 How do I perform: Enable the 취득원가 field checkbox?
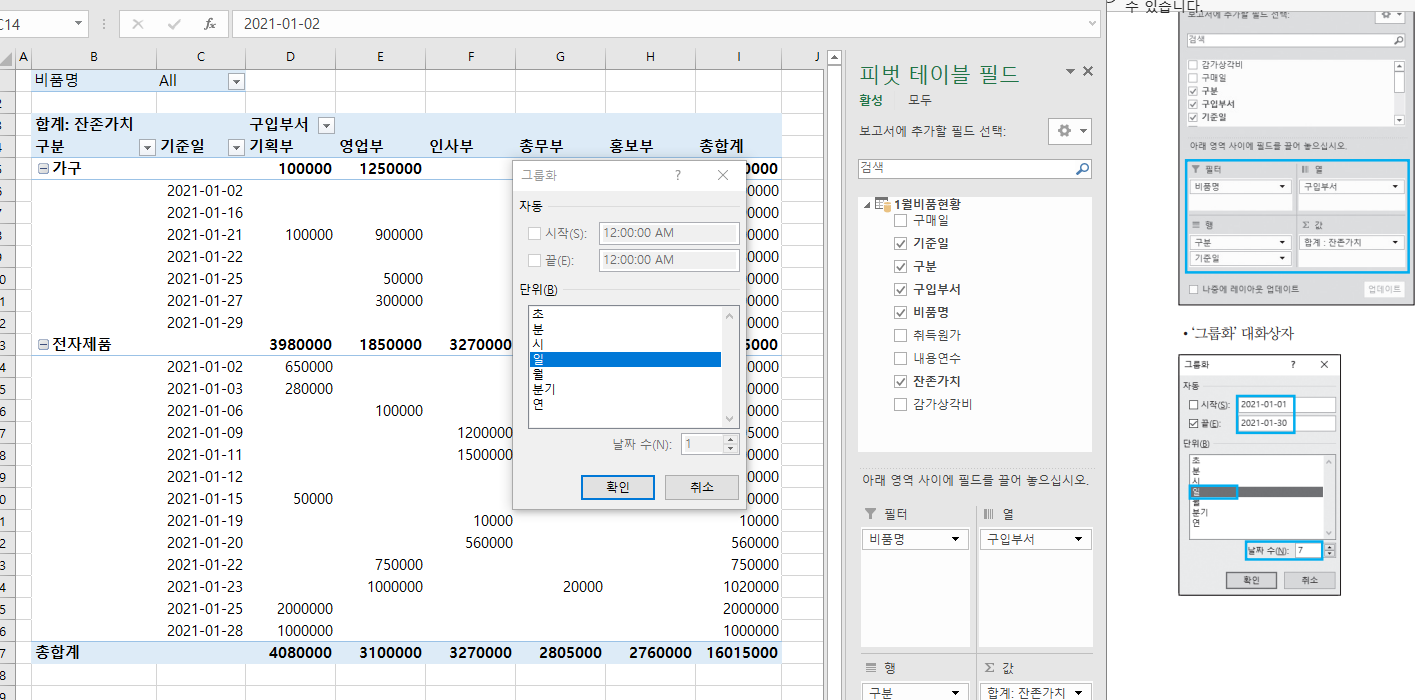[x=900, y=335]
